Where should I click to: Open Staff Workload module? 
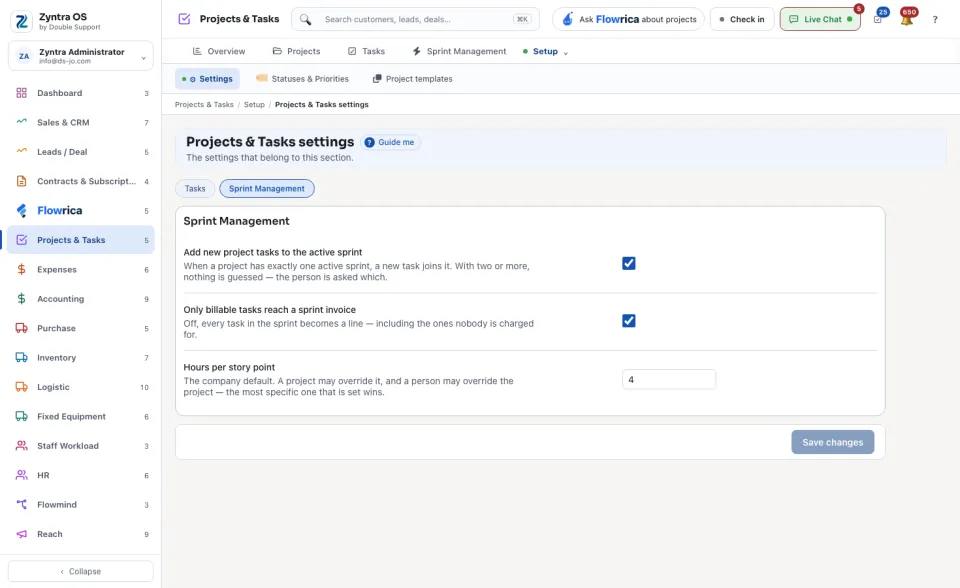coord(81,446)
